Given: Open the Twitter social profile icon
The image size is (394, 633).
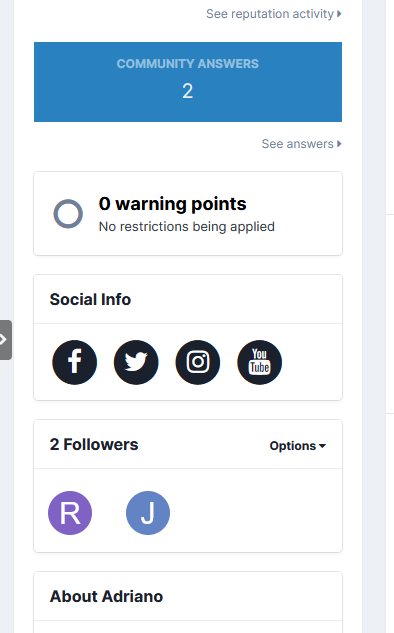Looking at the screenshot, I should click(x=136, y=362).
